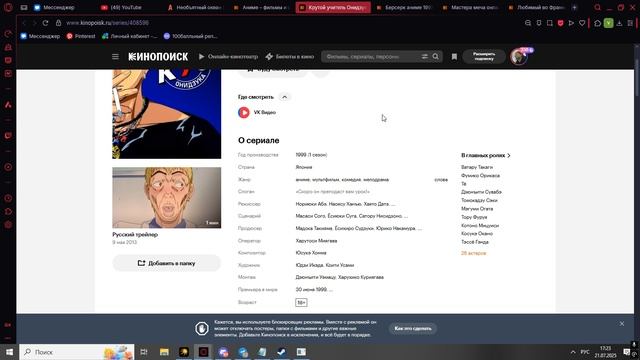Open advanced search filter icon
Viewport: 640px width, 360px height.
coord(425,57)
